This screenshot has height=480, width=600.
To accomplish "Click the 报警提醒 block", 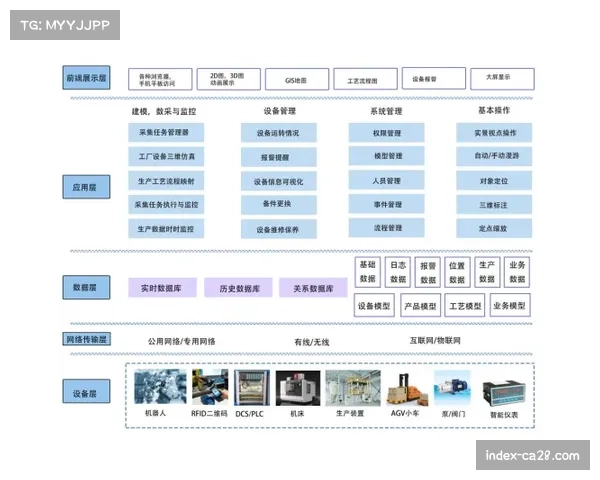I will point(279,157).
